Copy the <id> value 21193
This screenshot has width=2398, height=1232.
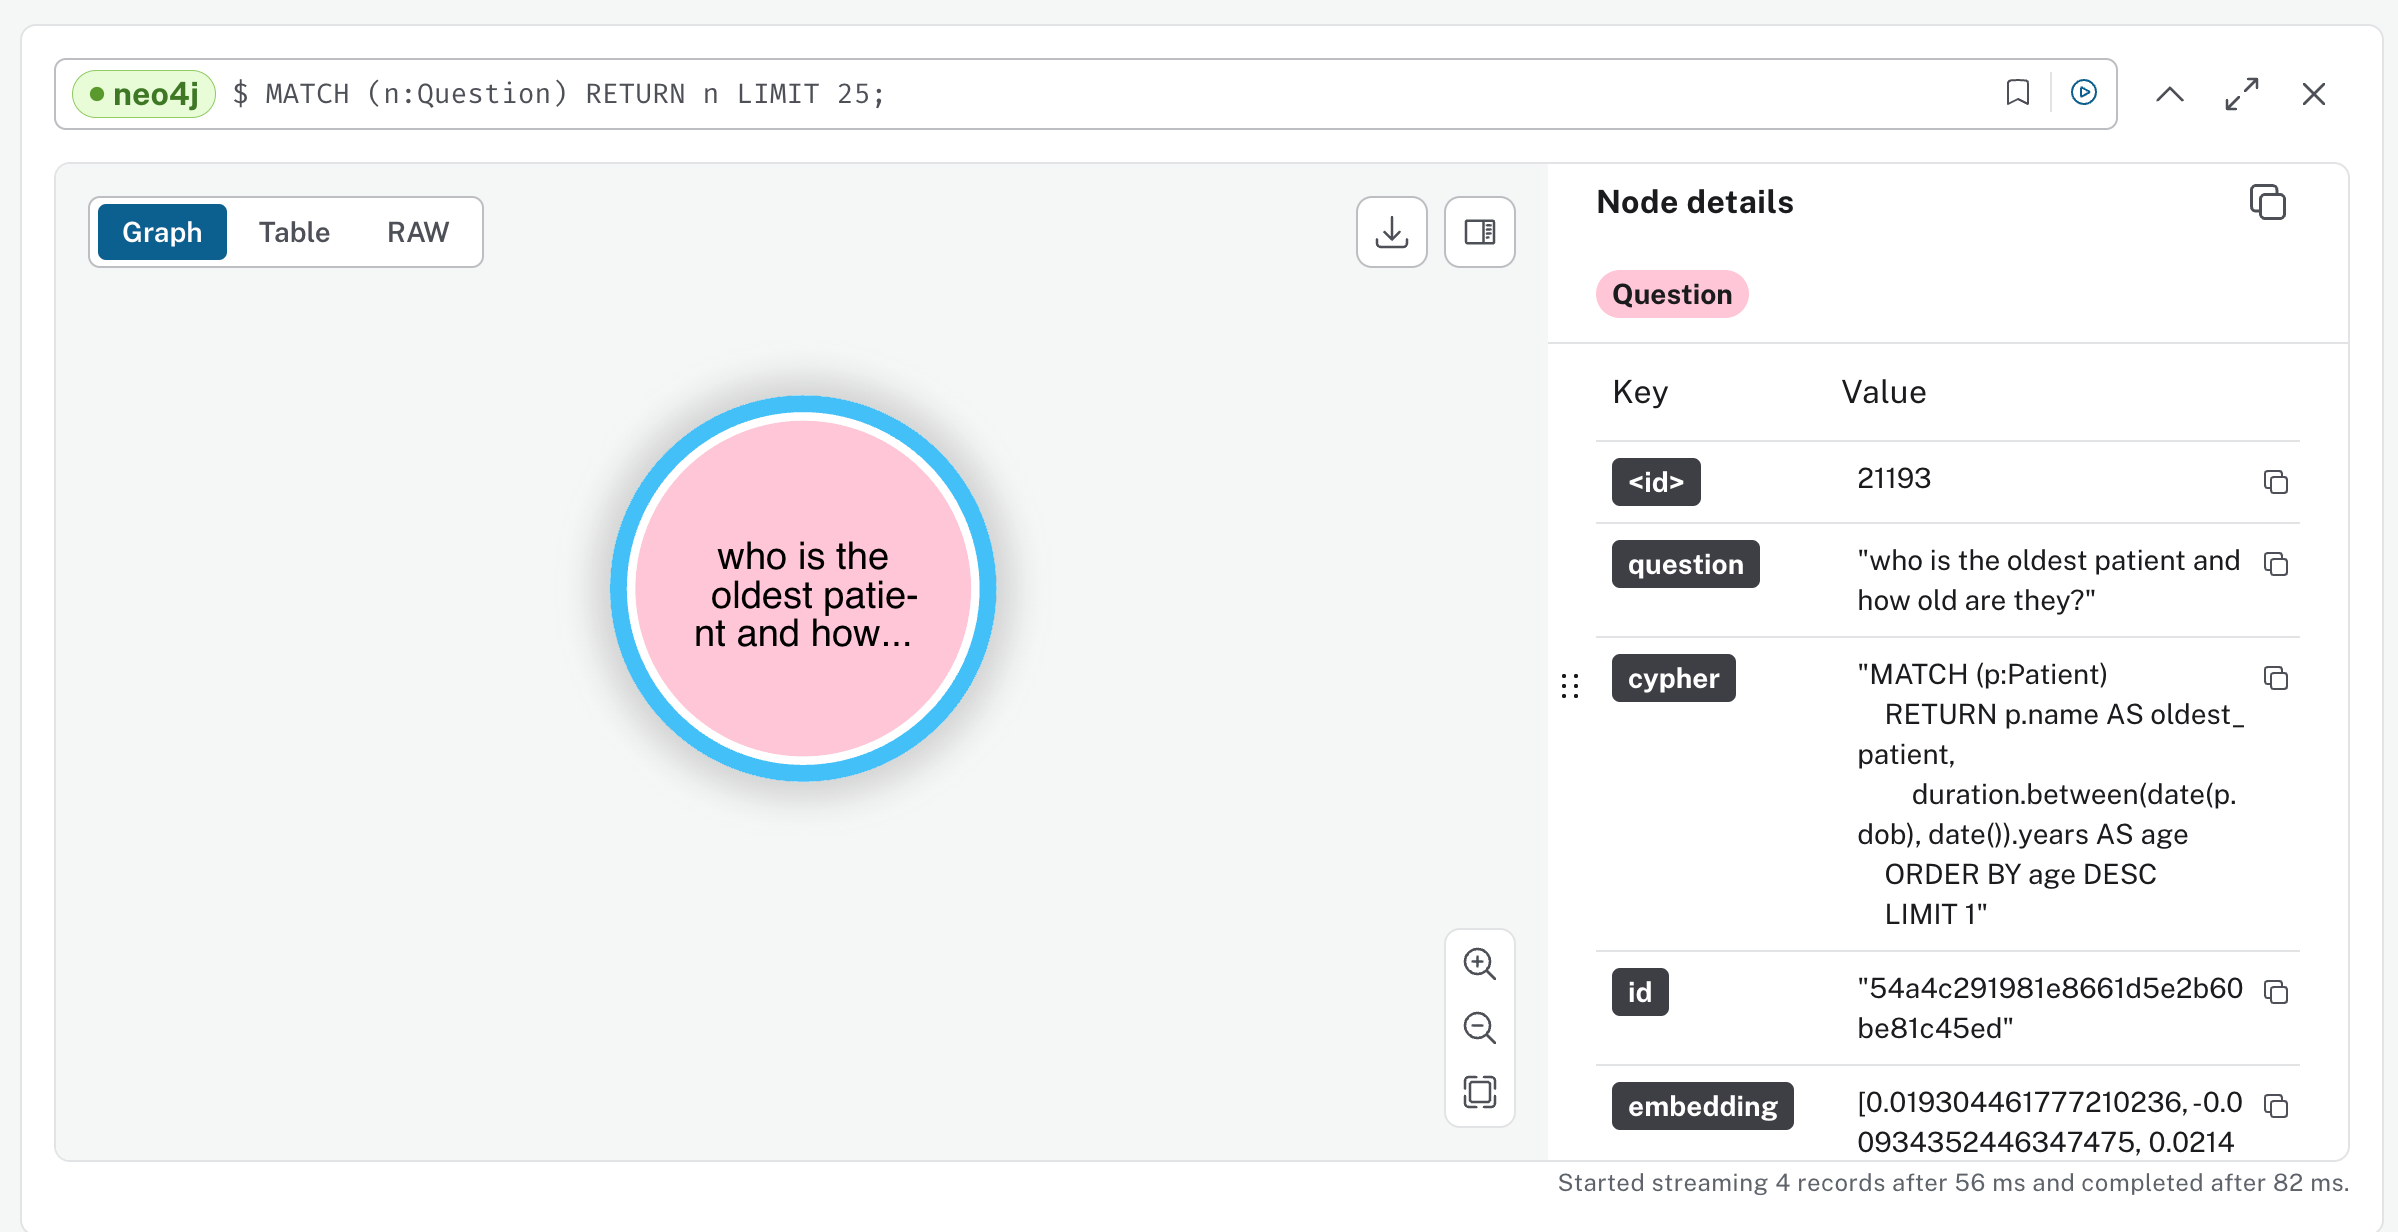pyautogui.click(x=2275, y=482)
